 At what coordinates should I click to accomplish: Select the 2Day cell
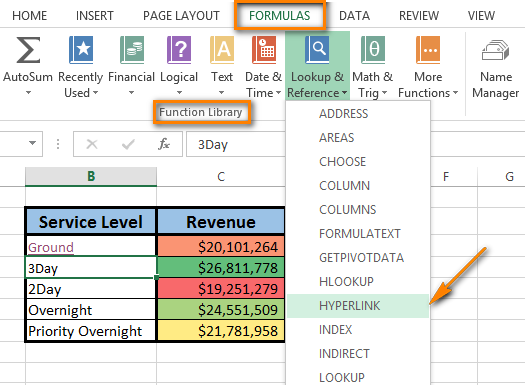tap(91, 289)
